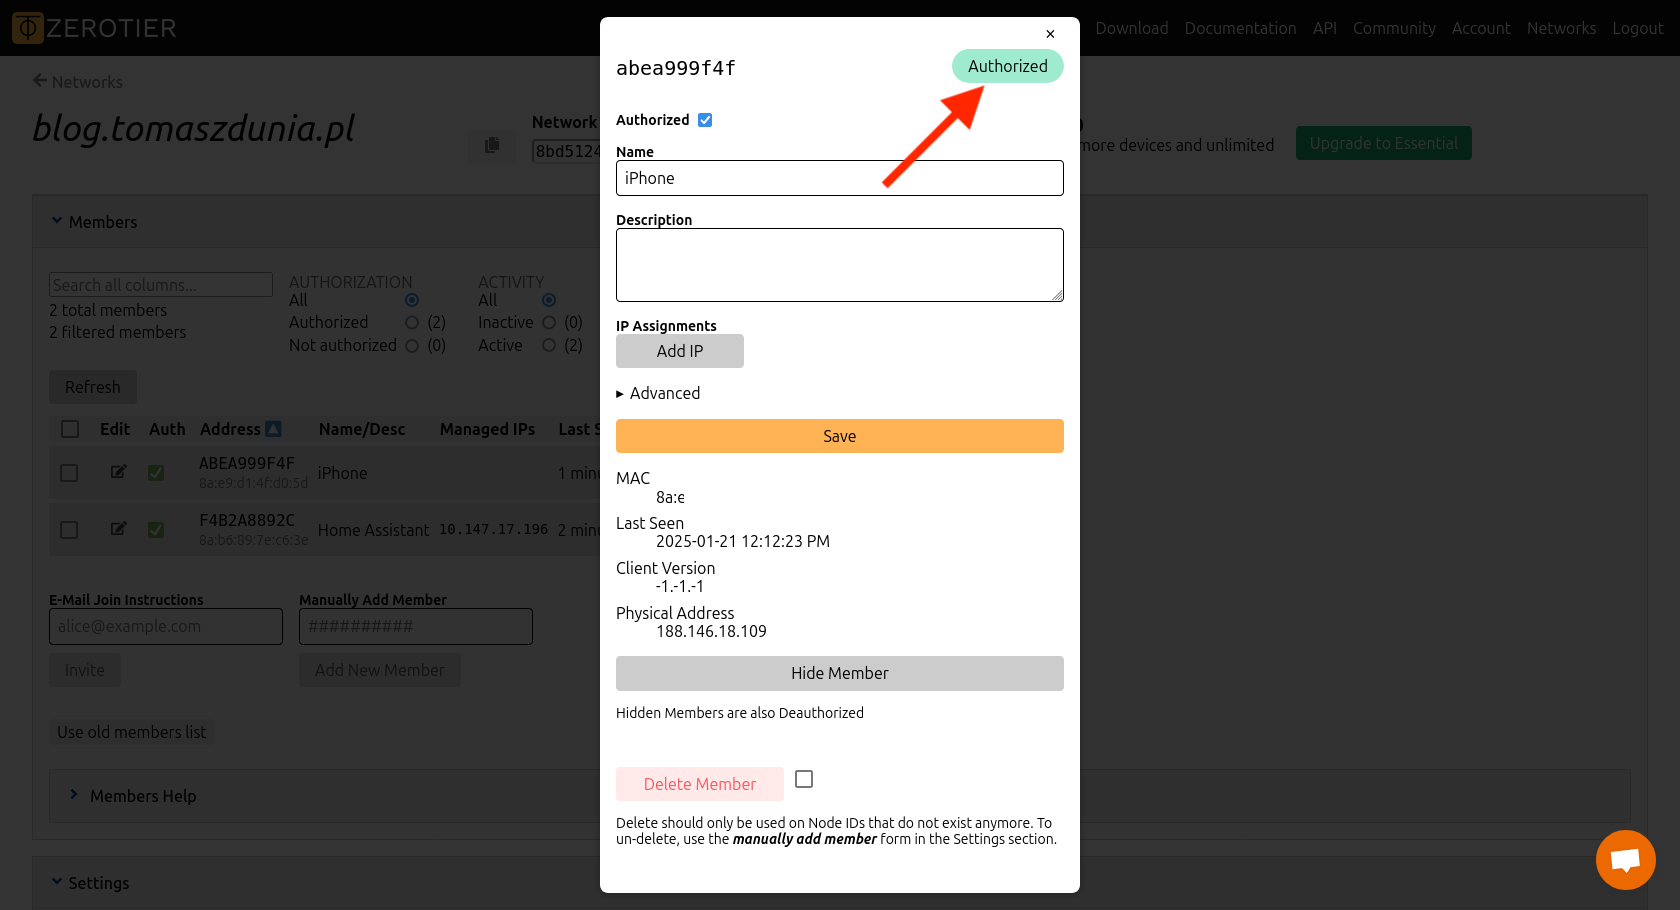Close the member details dialog
The height and width of the screenshot is (910, 1680).
[x=1050, y=34]
